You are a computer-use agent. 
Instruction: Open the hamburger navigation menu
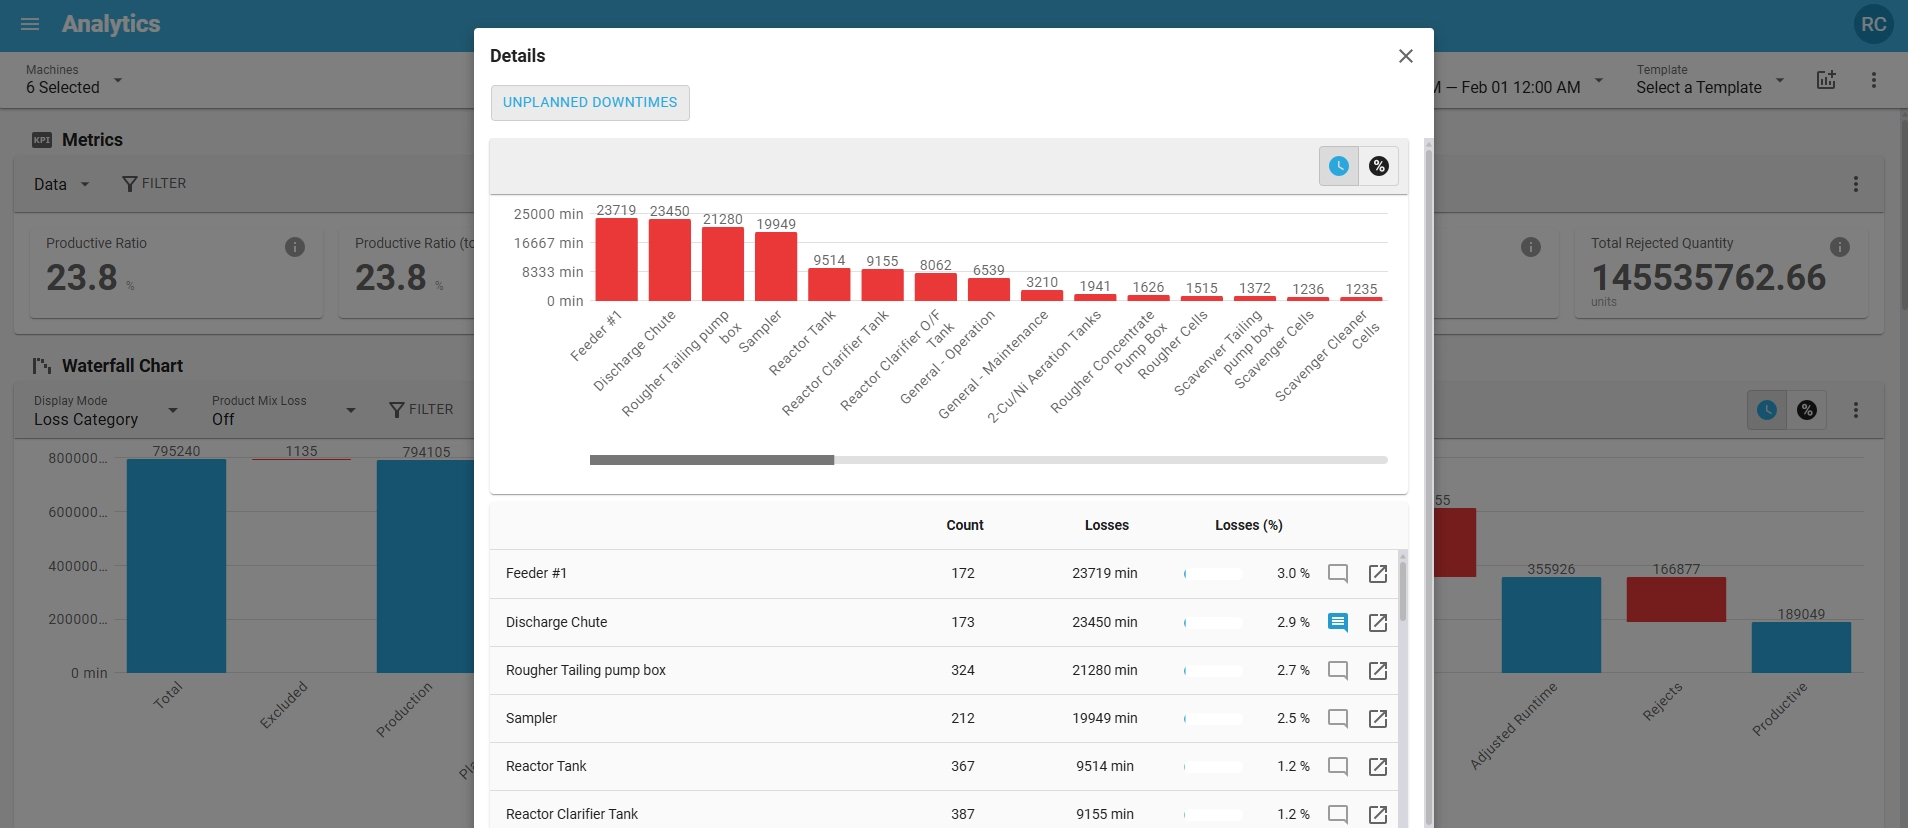click(30, 24)
